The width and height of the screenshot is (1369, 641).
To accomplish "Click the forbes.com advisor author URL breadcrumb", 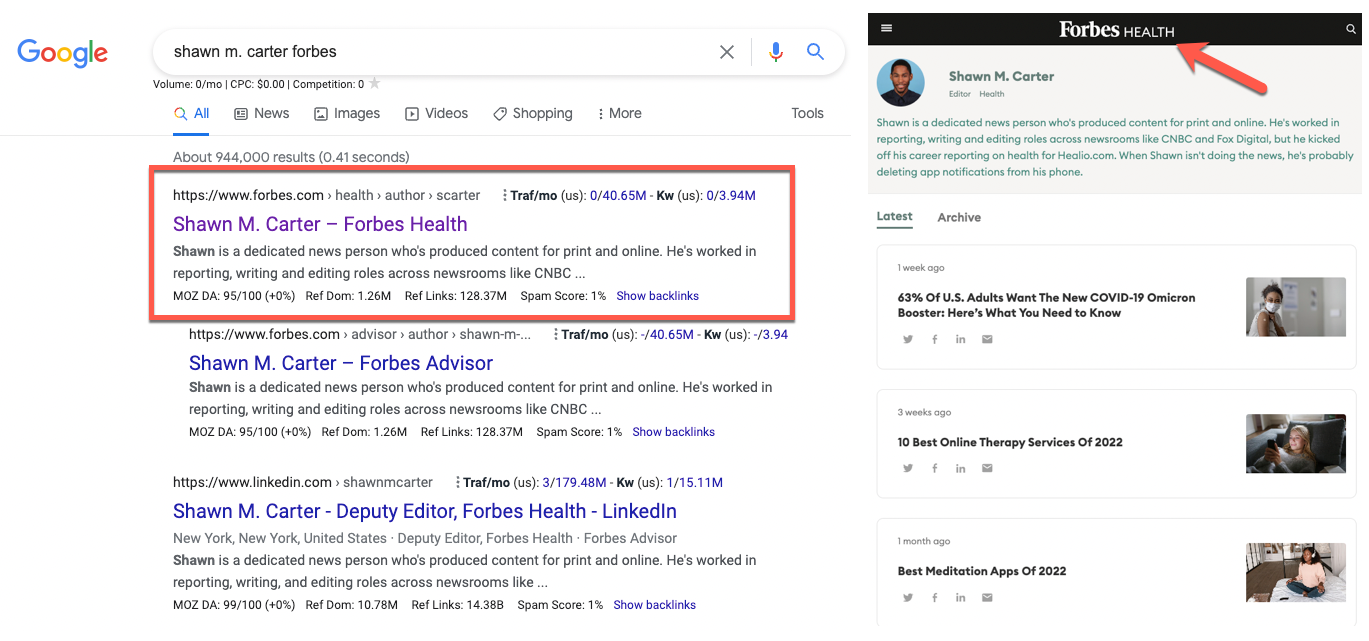I will 360,335.
